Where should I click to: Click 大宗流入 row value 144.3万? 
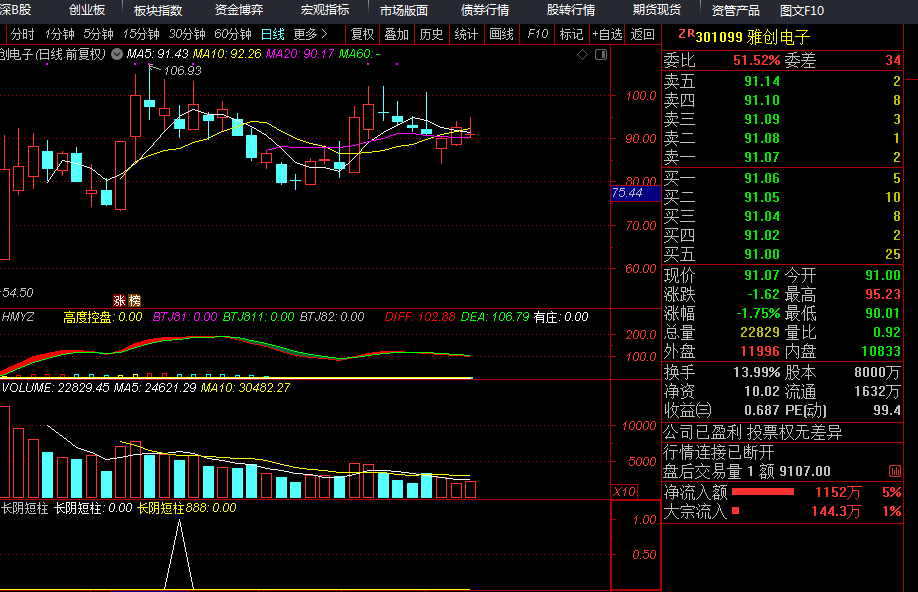point(836,512)
